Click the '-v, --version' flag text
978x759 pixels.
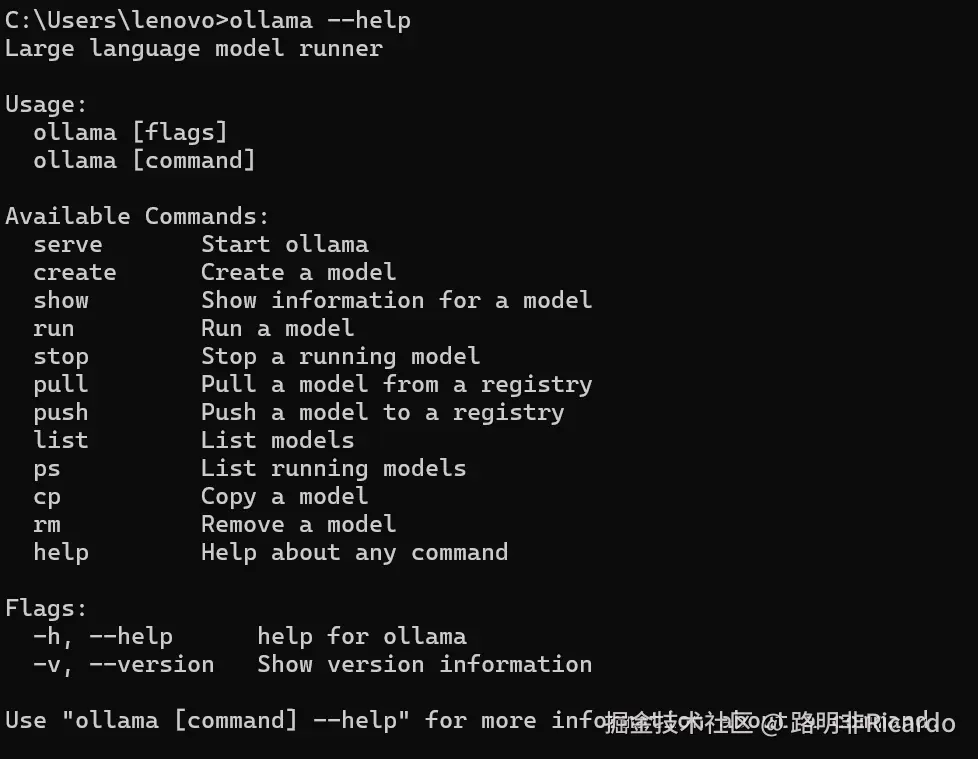pyautogui.click(x=123, y=664)
